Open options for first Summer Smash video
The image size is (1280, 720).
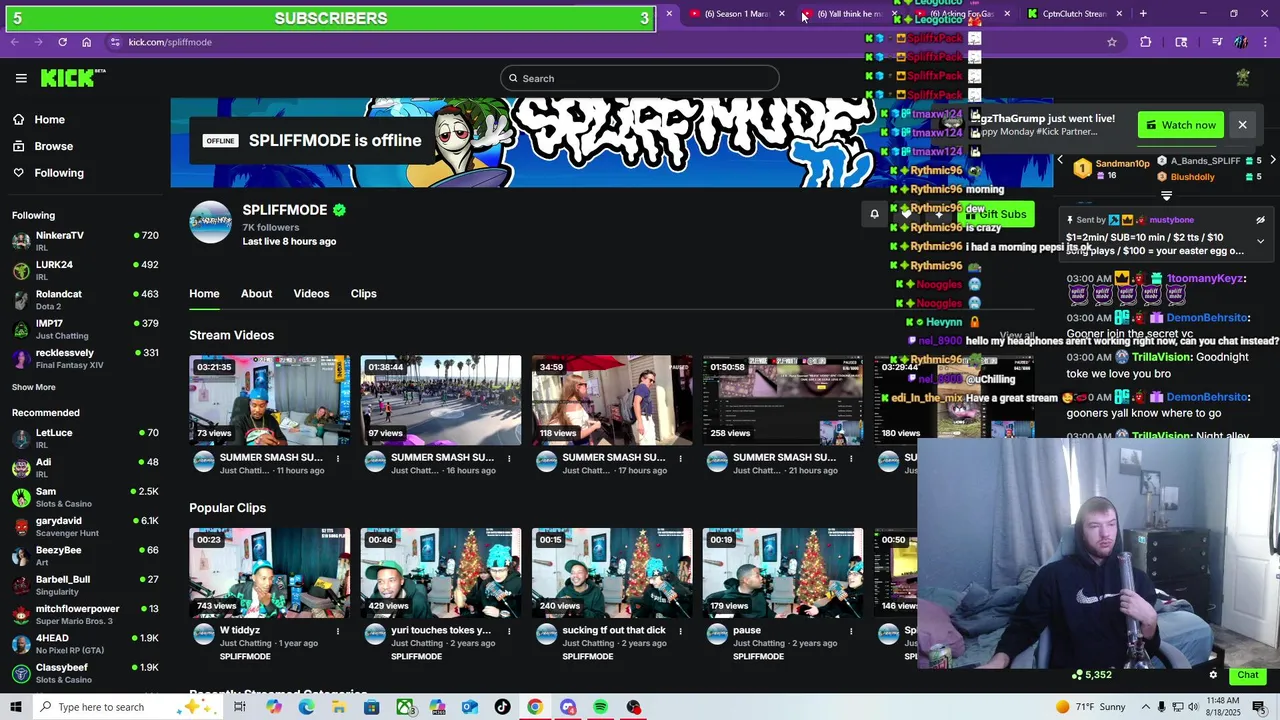pos(338,458)
